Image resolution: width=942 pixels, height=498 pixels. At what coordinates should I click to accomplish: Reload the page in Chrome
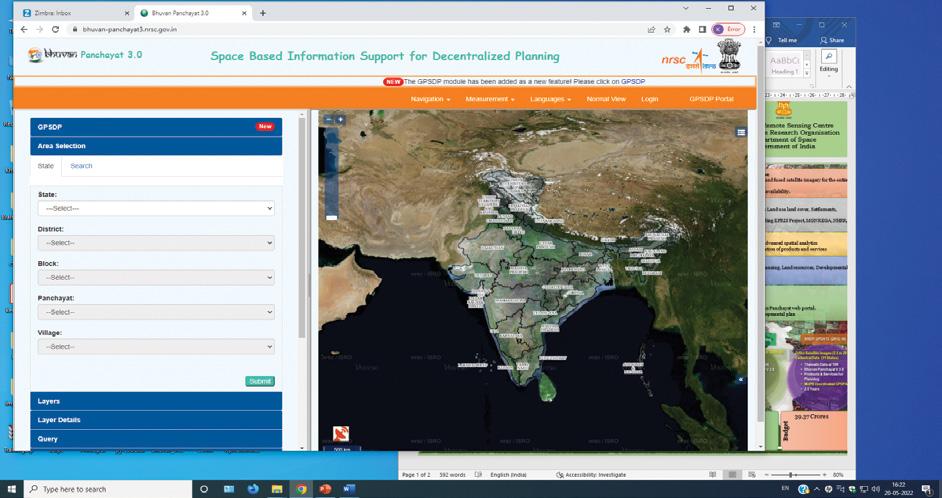tap(55, 29)
